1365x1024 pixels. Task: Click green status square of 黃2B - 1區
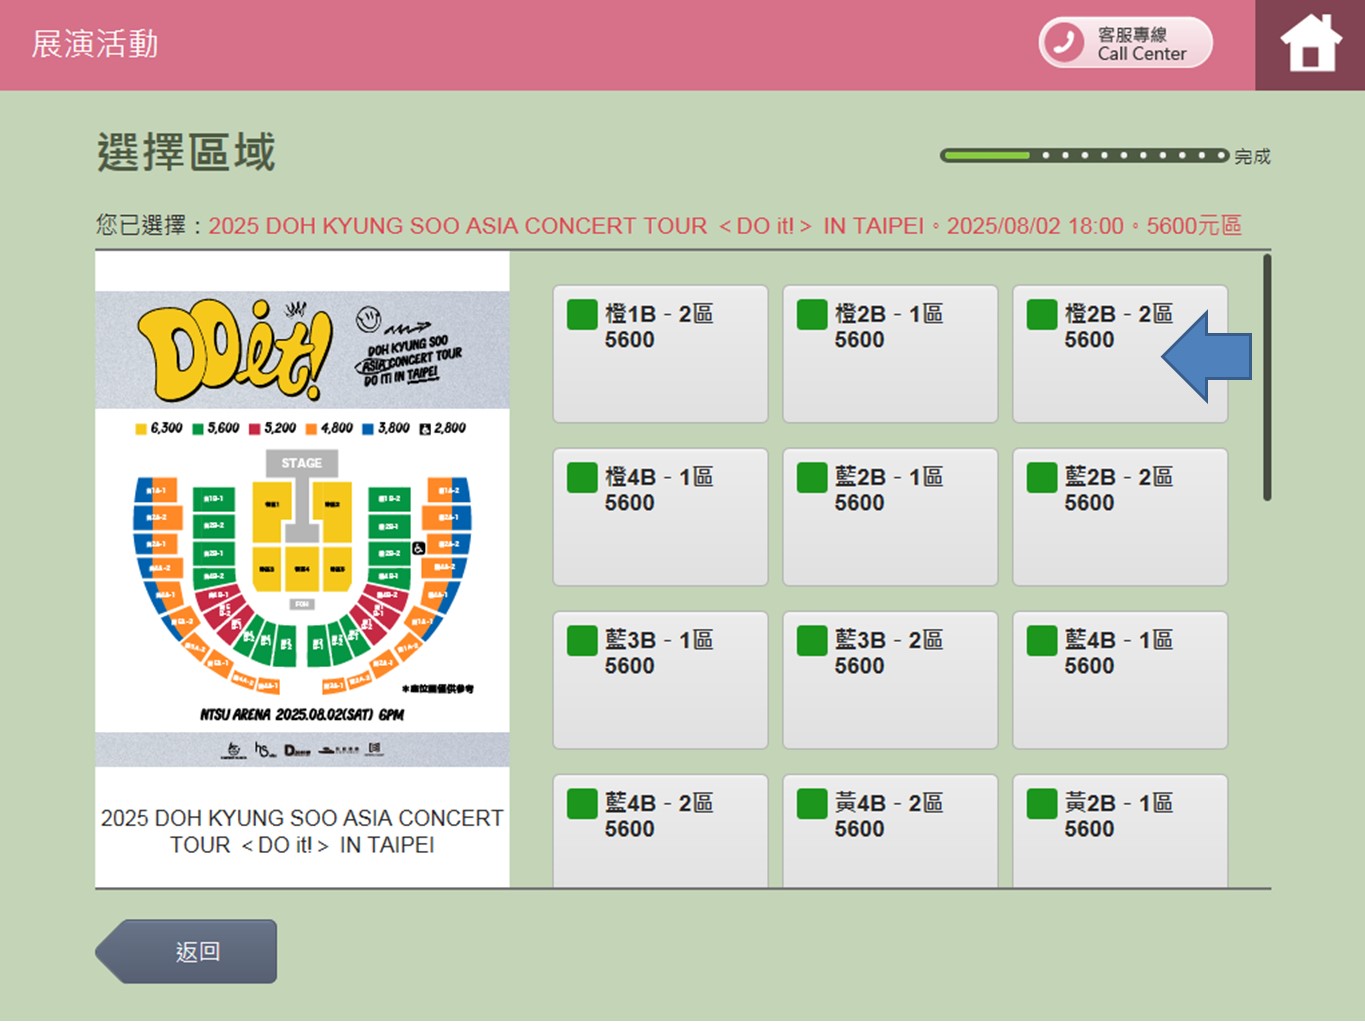coord(1042,803)
